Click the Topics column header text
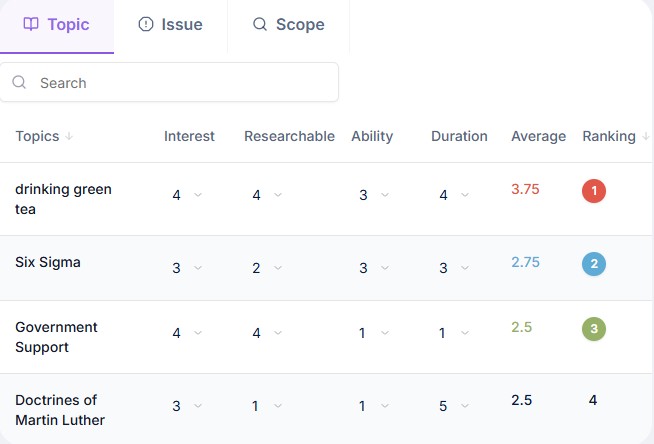 point(37,136)
